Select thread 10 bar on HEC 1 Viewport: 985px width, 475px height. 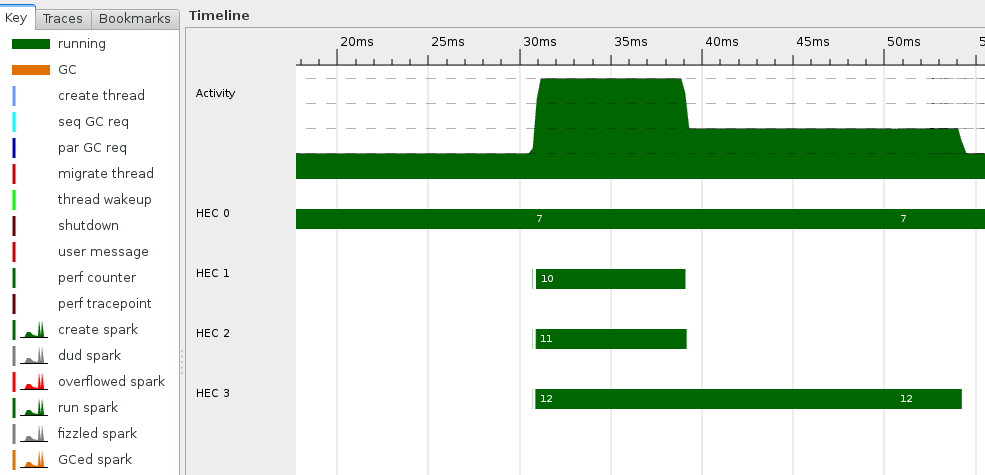pos(610,279)
